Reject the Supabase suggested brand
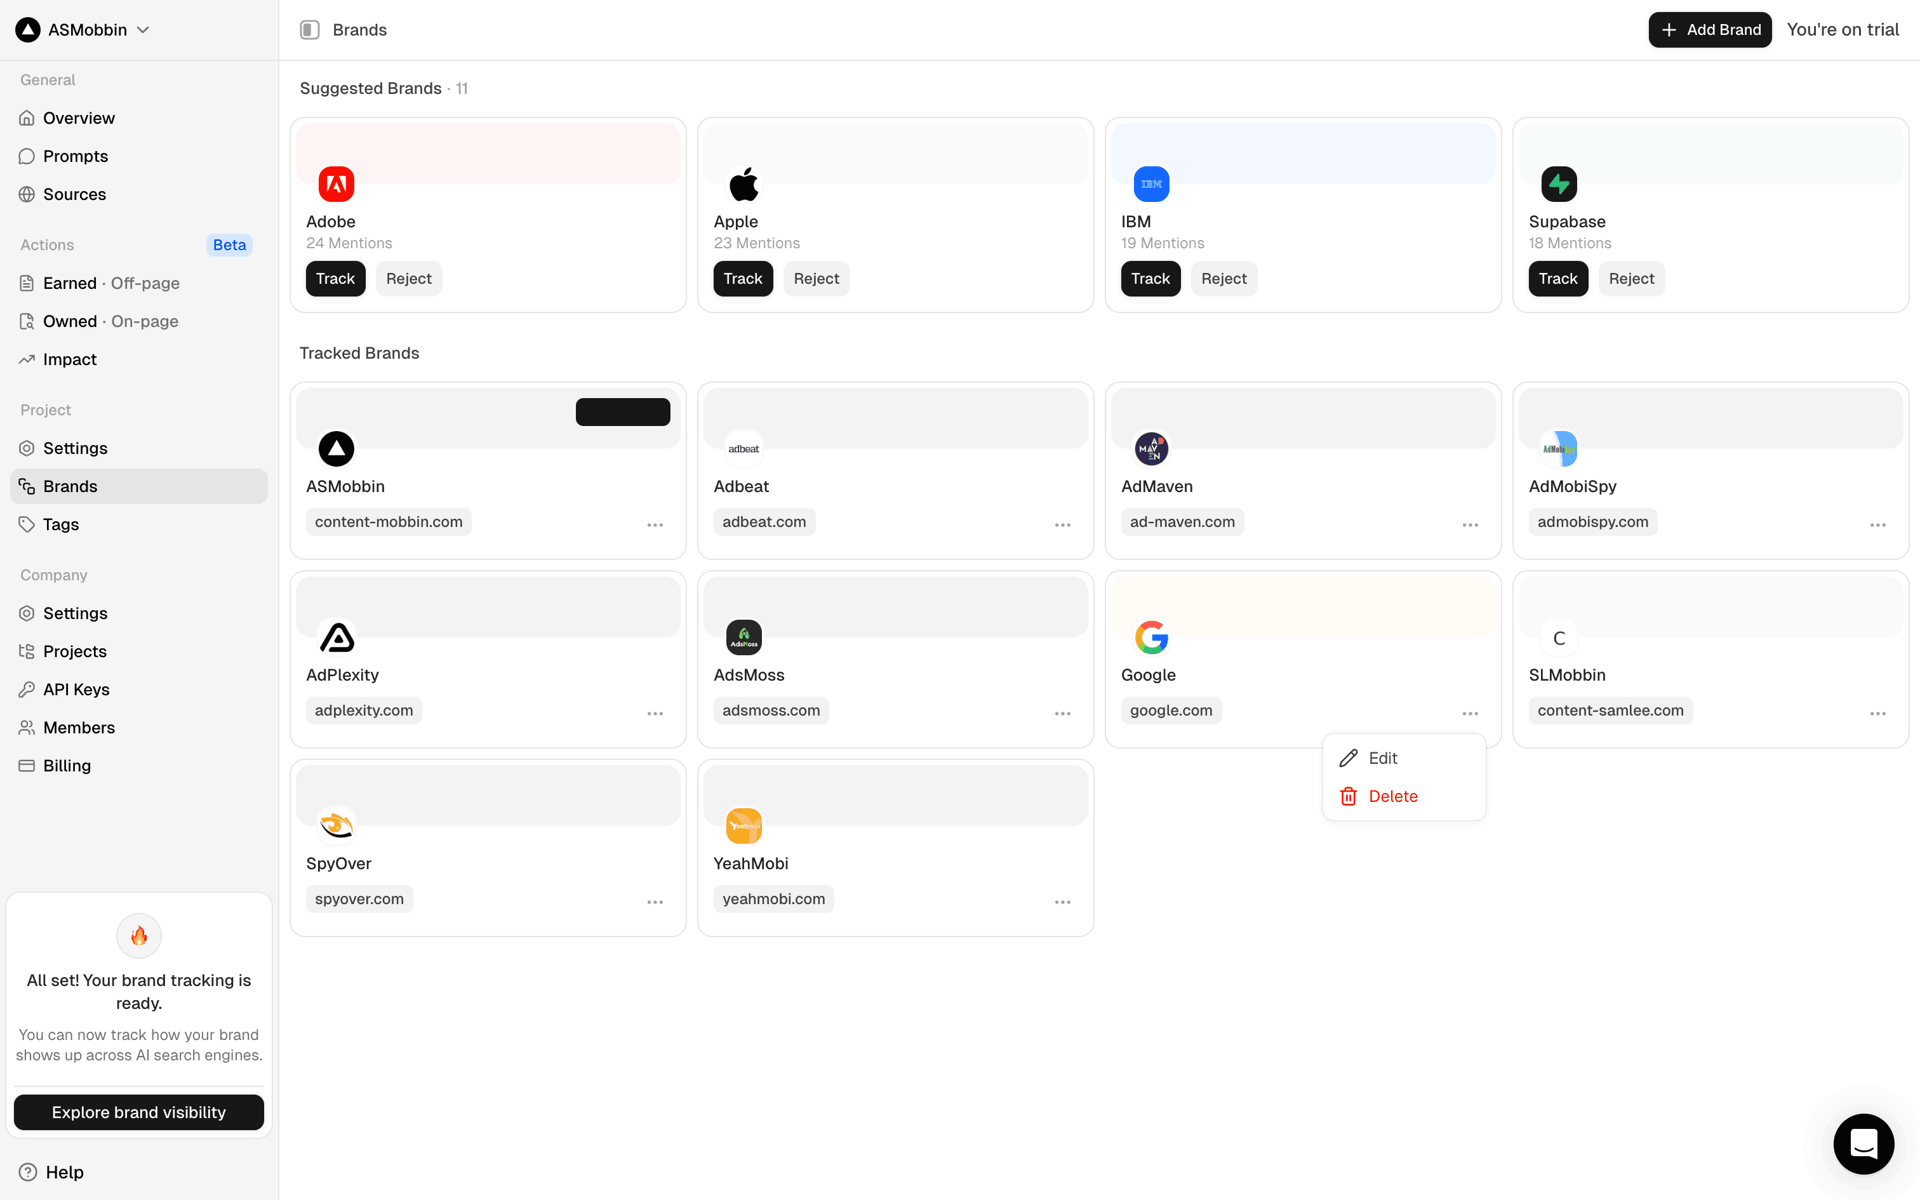This screenshot has width=1920, height=1200. coord(1631,279)
